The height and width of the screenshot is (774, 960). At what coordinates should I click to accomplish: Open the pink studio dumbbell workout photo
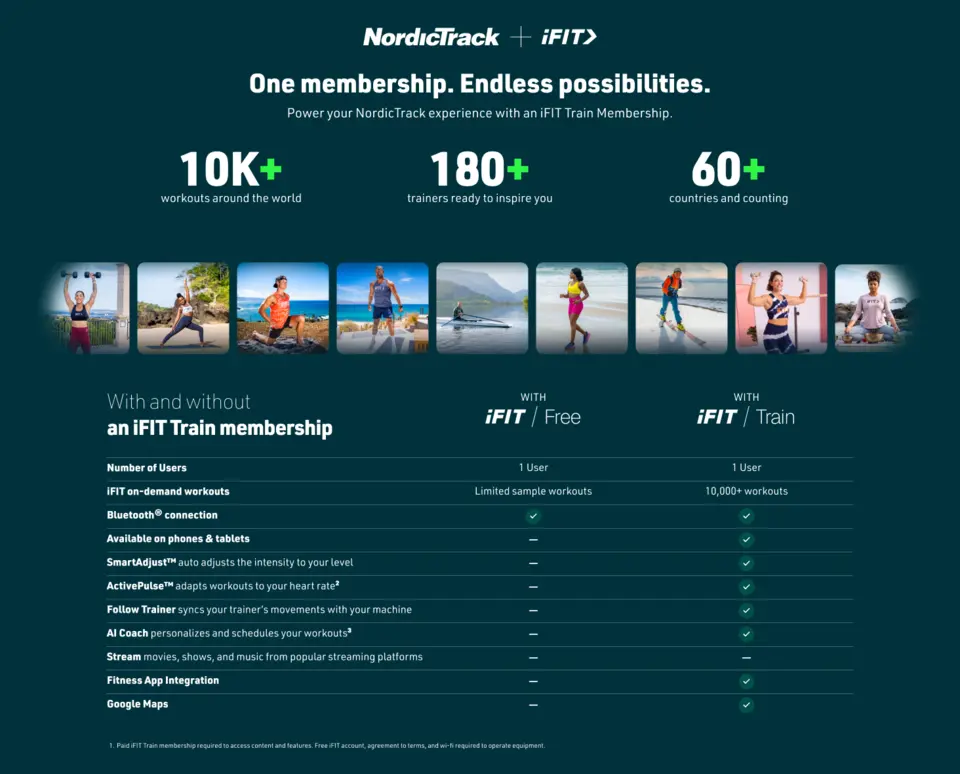[x=781, y=308]
